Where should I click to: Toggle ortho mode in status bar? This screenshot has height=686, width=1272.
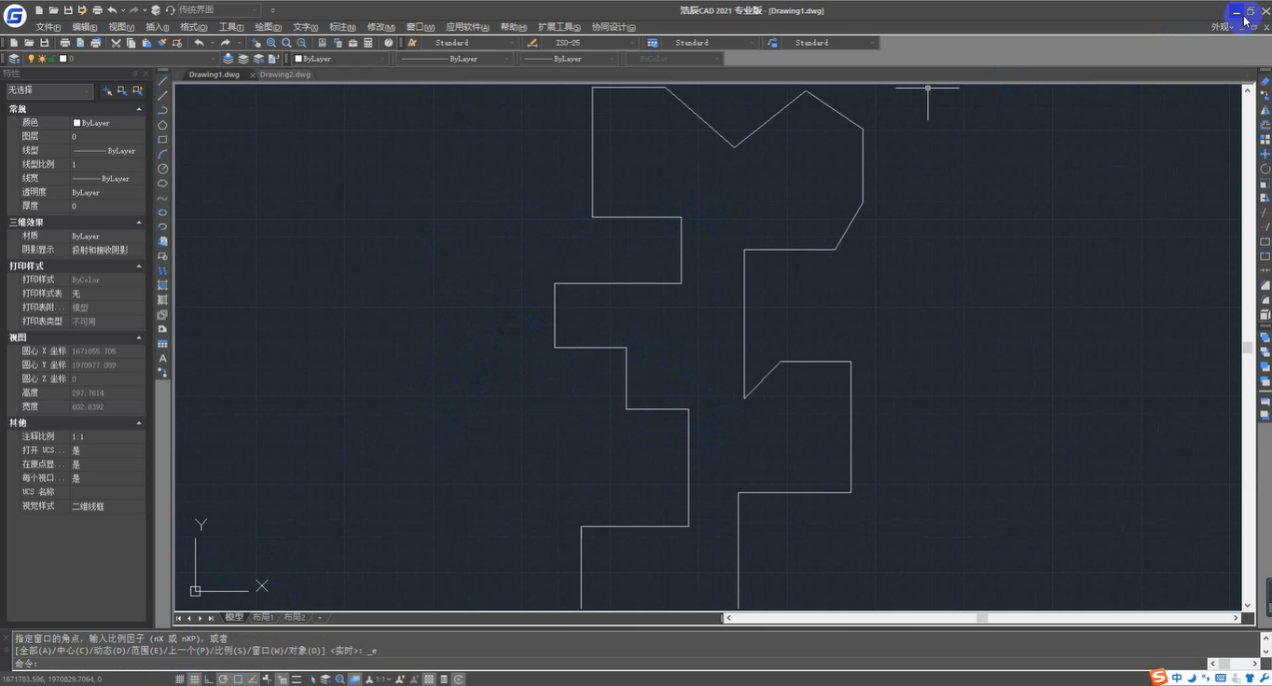click(208, 679)
